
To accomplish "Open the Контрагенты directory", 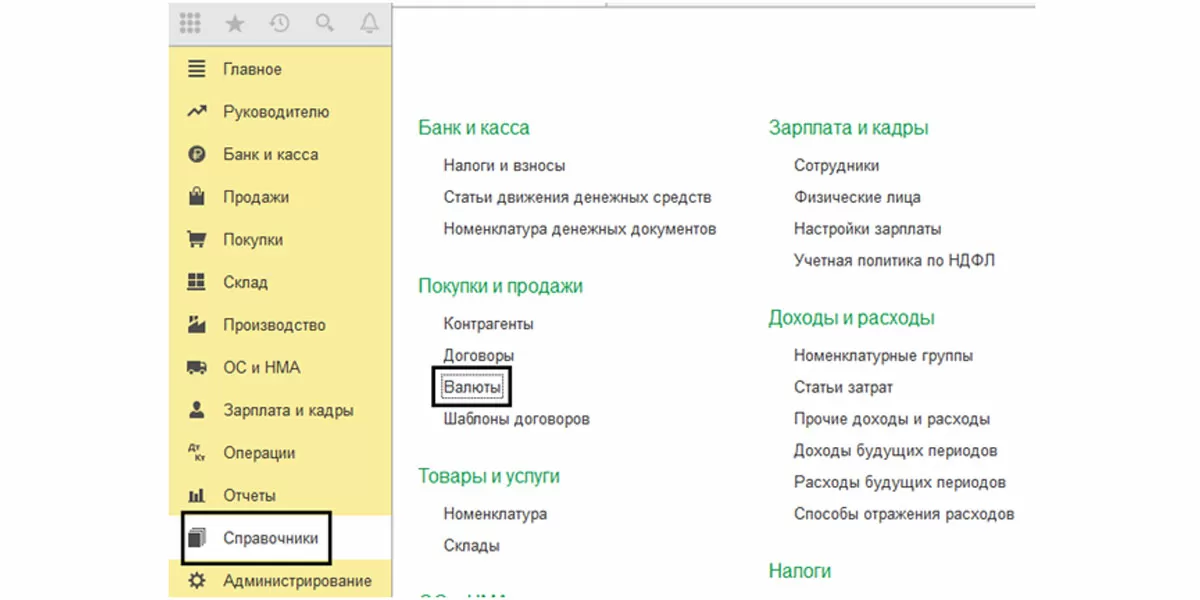I will click(488, 324).
